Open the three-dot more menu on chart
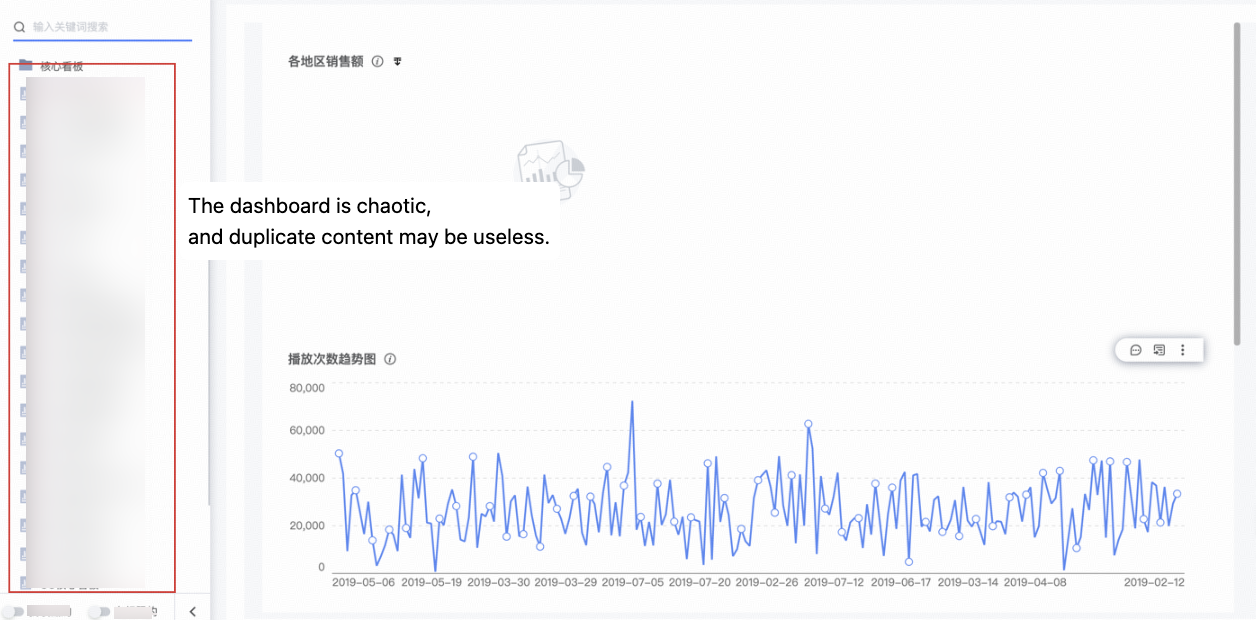The image size is (1256, 620). (x=1183, y=350)
